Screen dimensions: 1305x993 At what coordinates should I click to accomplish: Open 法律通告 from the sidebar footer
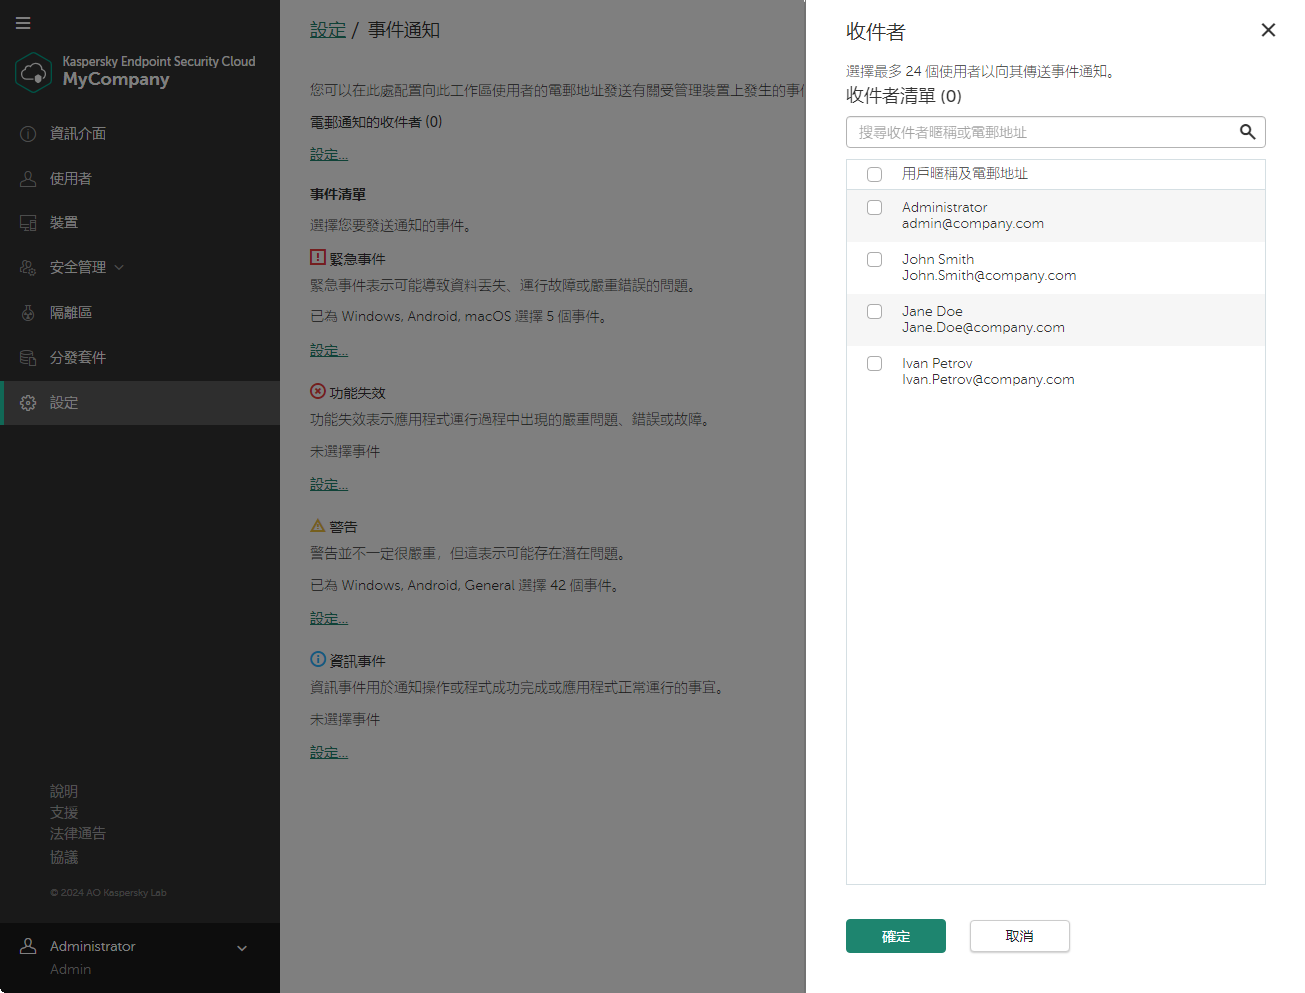(x=77, y=833)
